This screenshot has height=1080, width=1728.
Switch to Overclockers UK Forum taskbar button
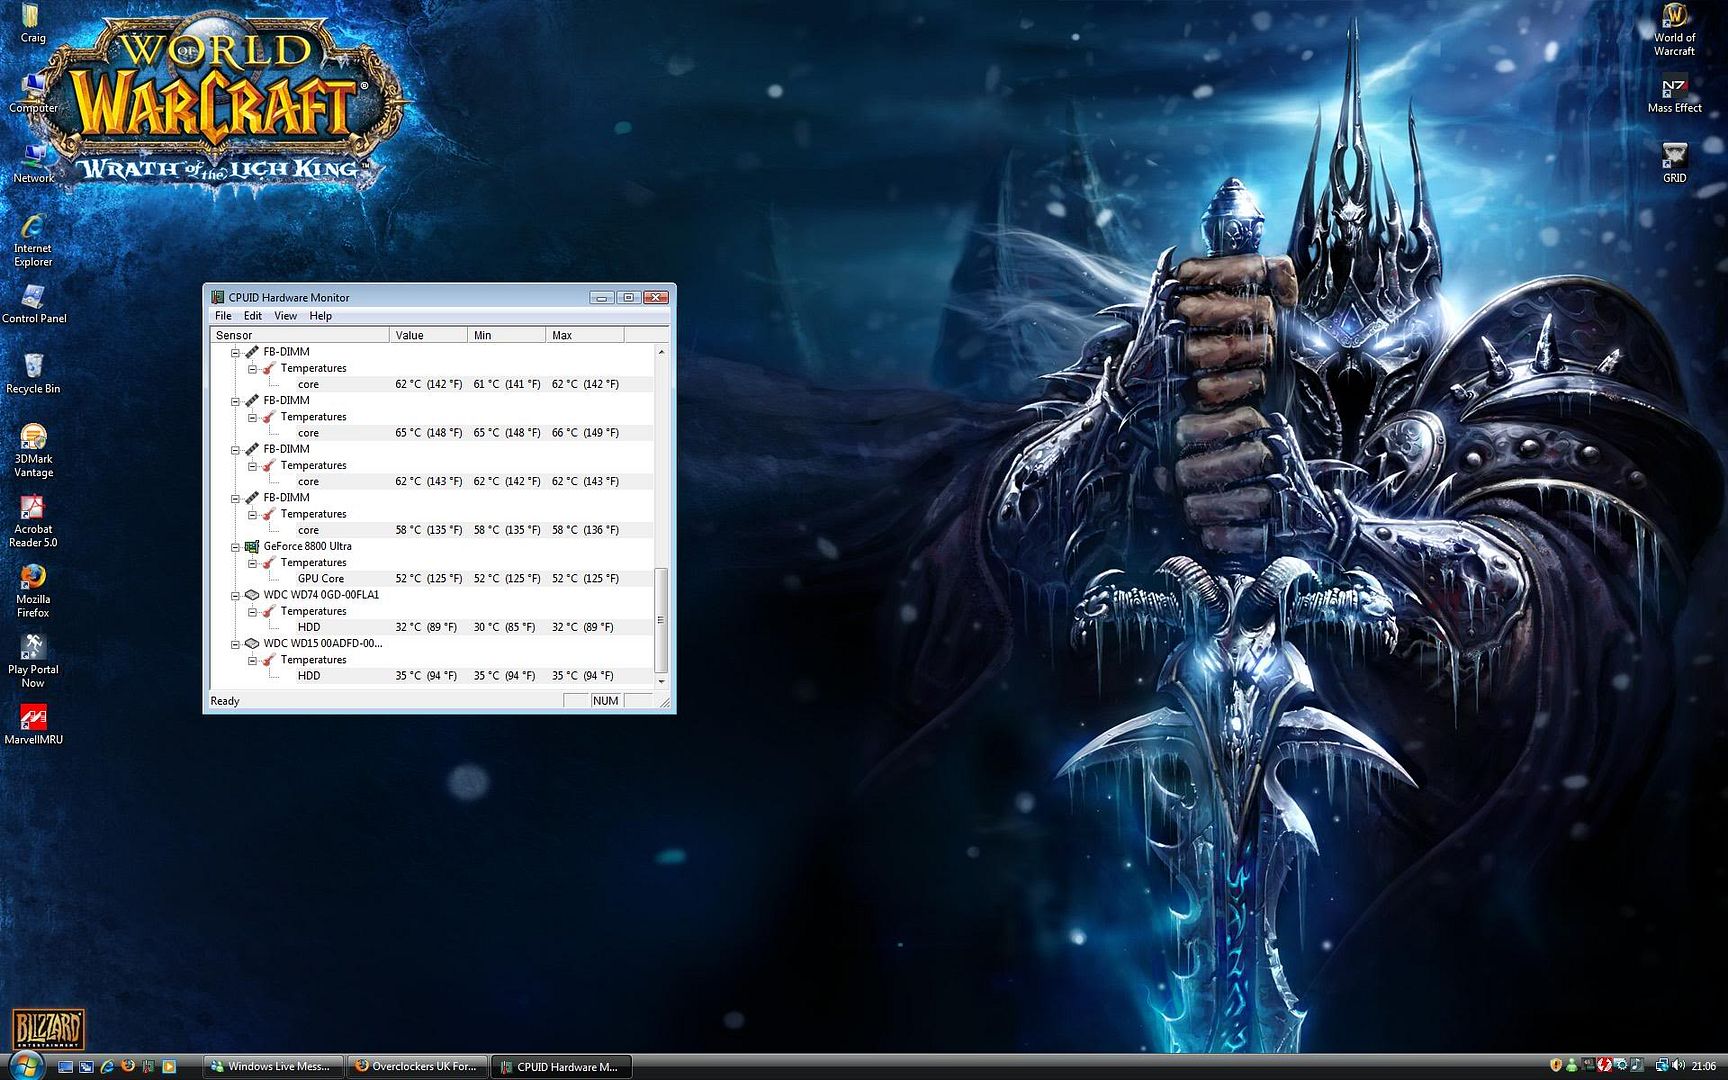pos(418,1066)
